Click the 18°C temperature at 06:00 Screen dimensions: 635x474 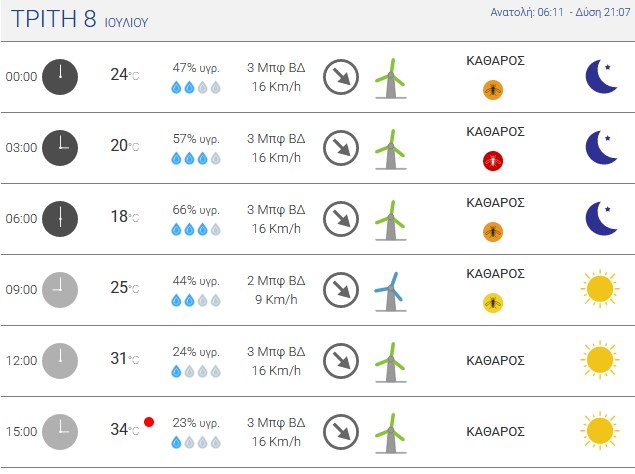click(125, 217)
